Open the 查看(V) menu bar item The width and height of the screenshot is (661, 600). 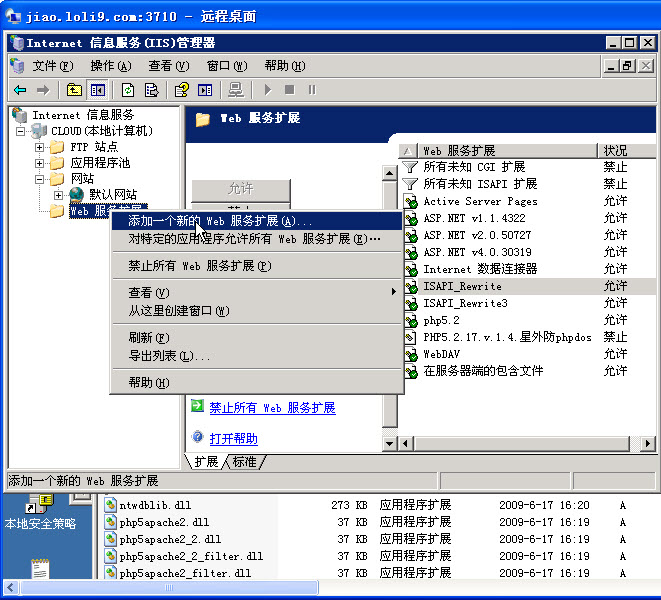click(169, 66)
